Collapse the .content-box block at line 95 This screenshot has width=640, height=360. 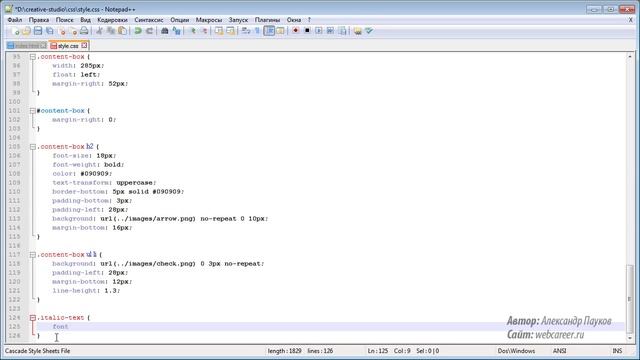coord(33,57)
